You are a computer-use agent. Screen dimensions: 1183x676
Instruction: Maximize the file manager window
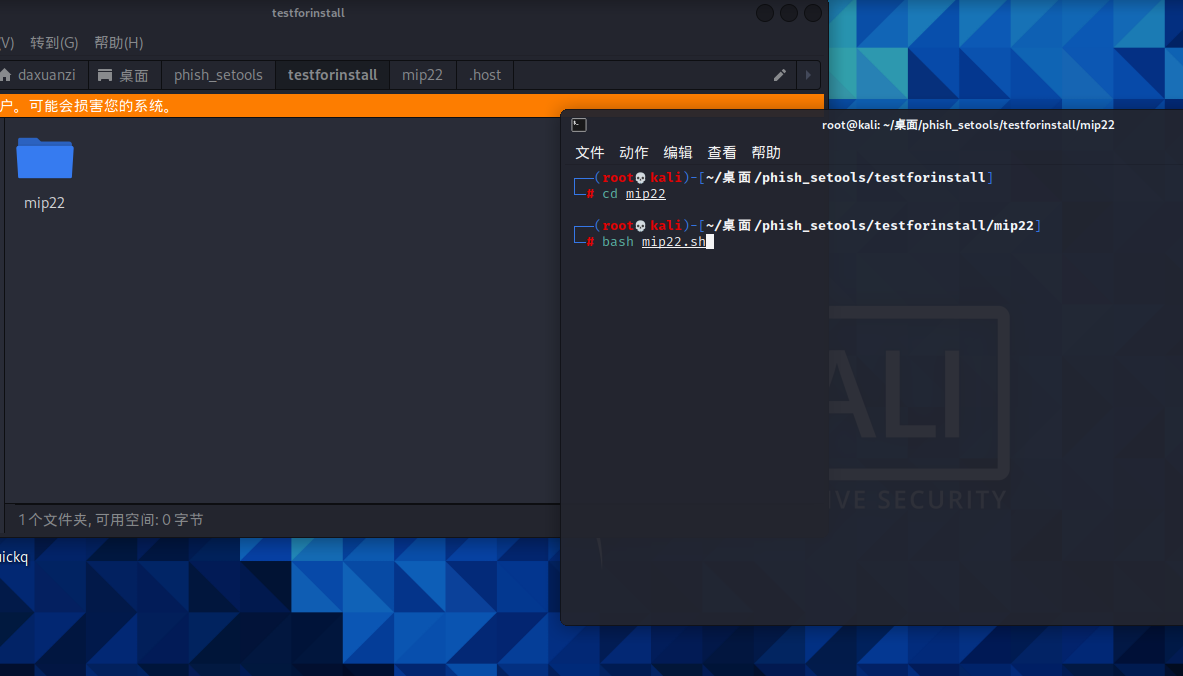click(x=788, y=13)
